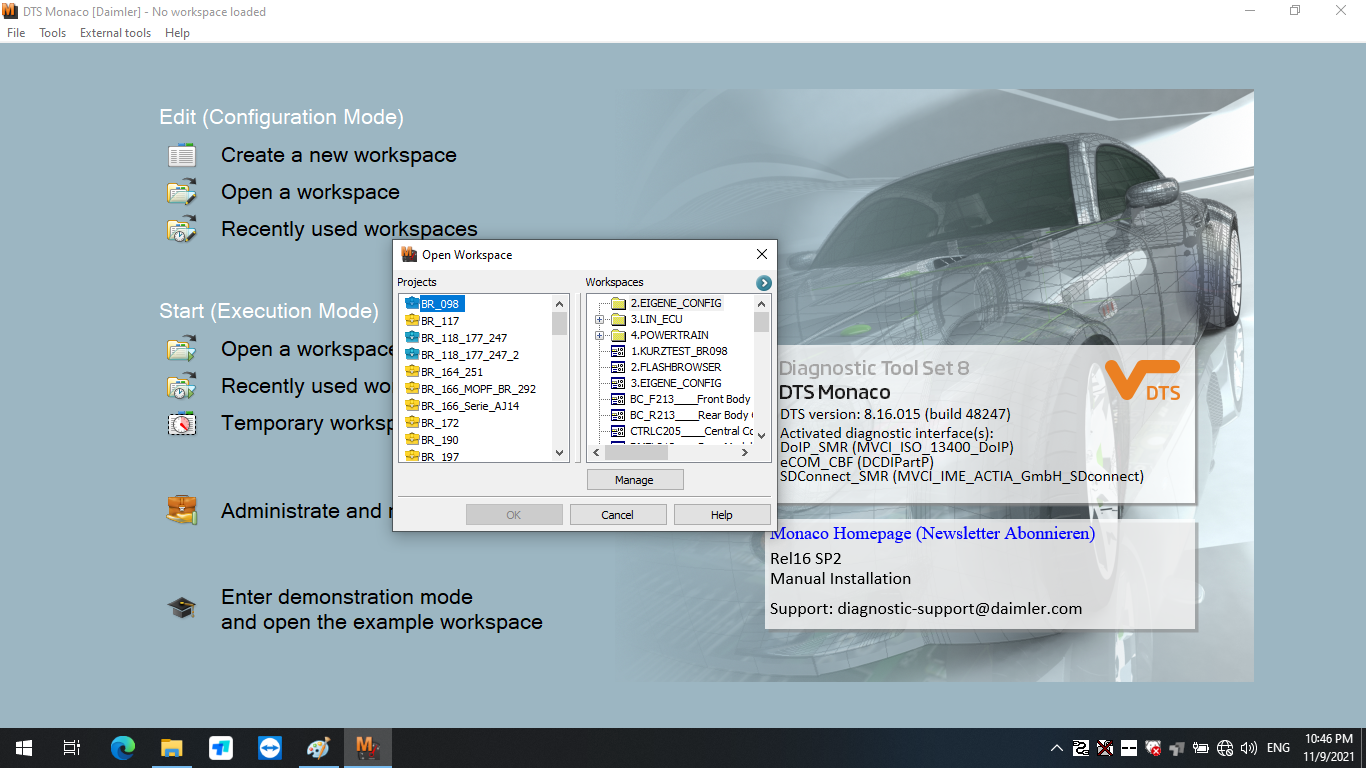The width and height of the screenshot is (1366, 768).
Task: Open the Tools menu
Action: point(52,32)
